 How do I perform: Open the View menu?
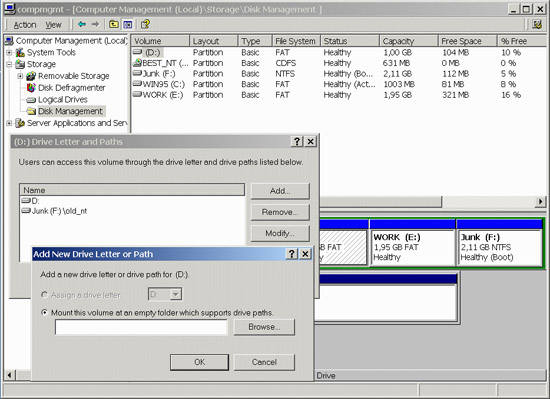(53, 25)
